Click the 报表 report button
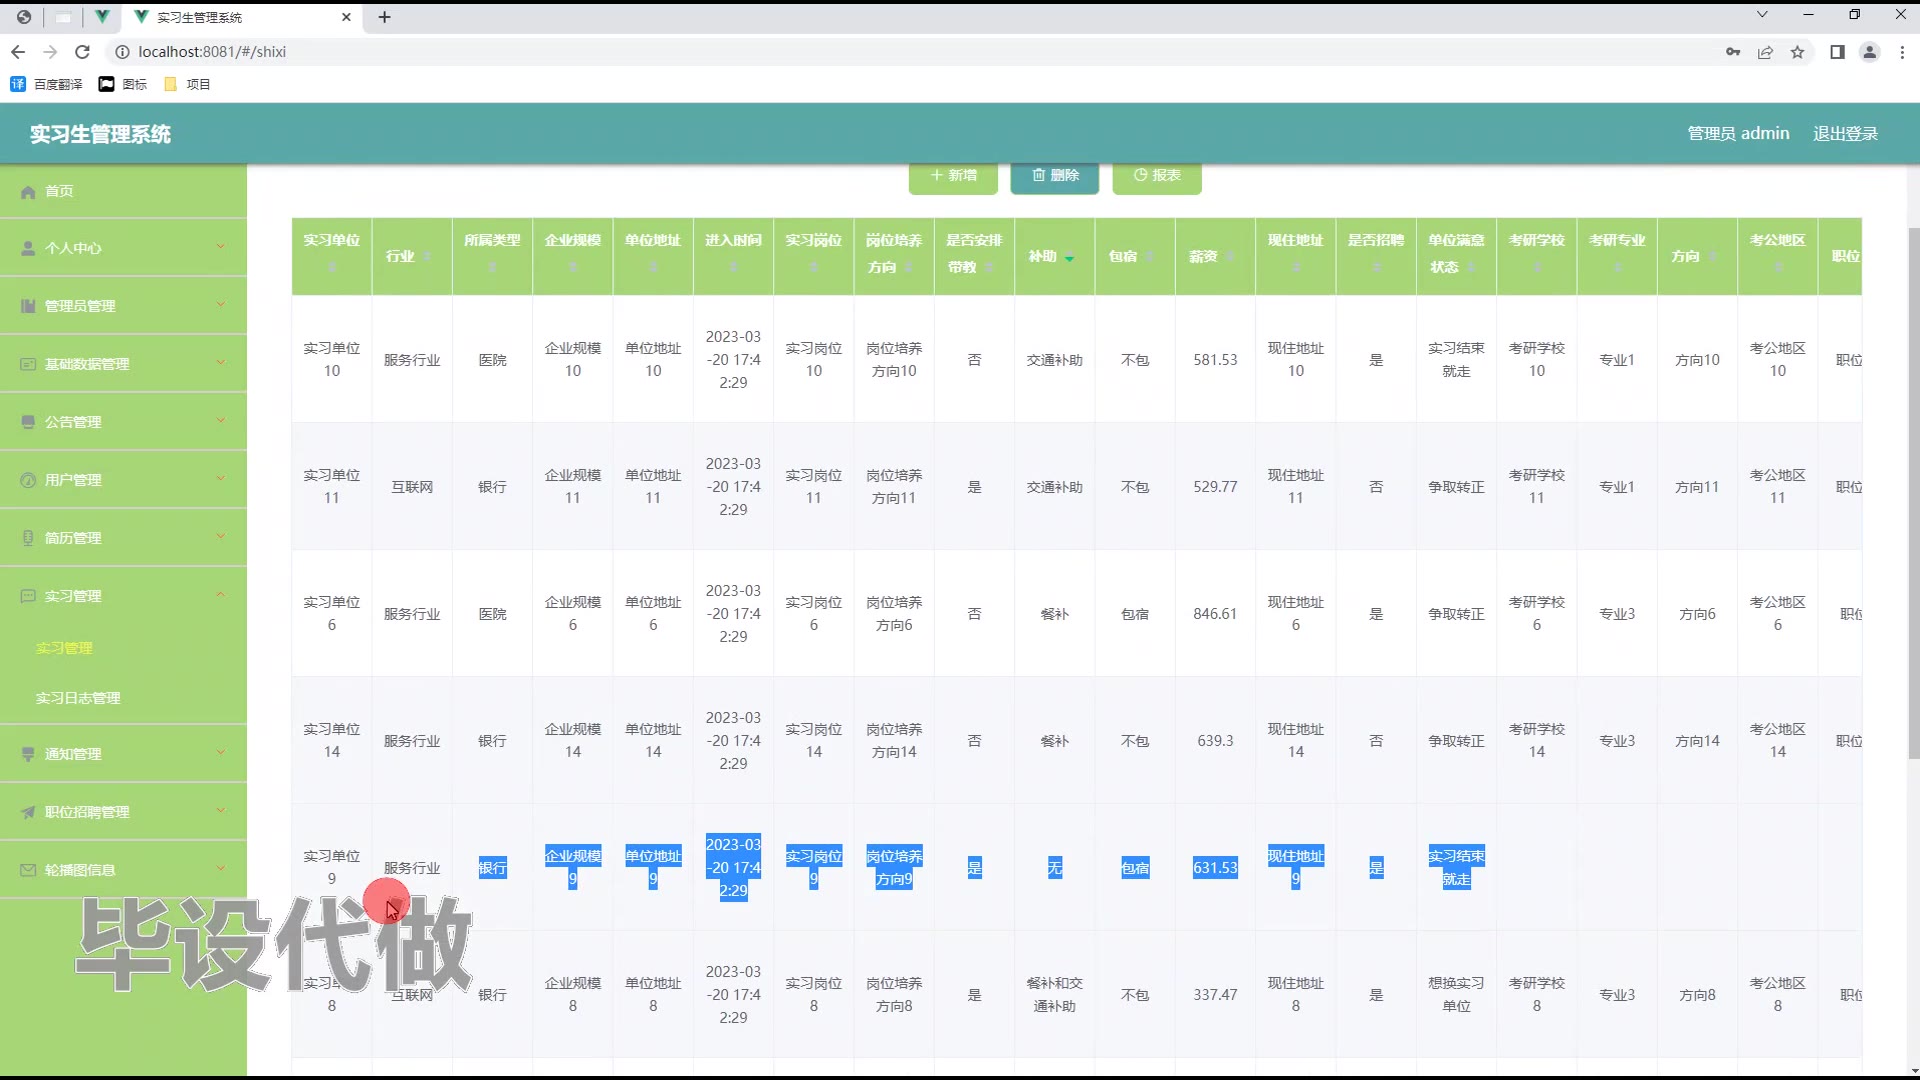 1156,176
